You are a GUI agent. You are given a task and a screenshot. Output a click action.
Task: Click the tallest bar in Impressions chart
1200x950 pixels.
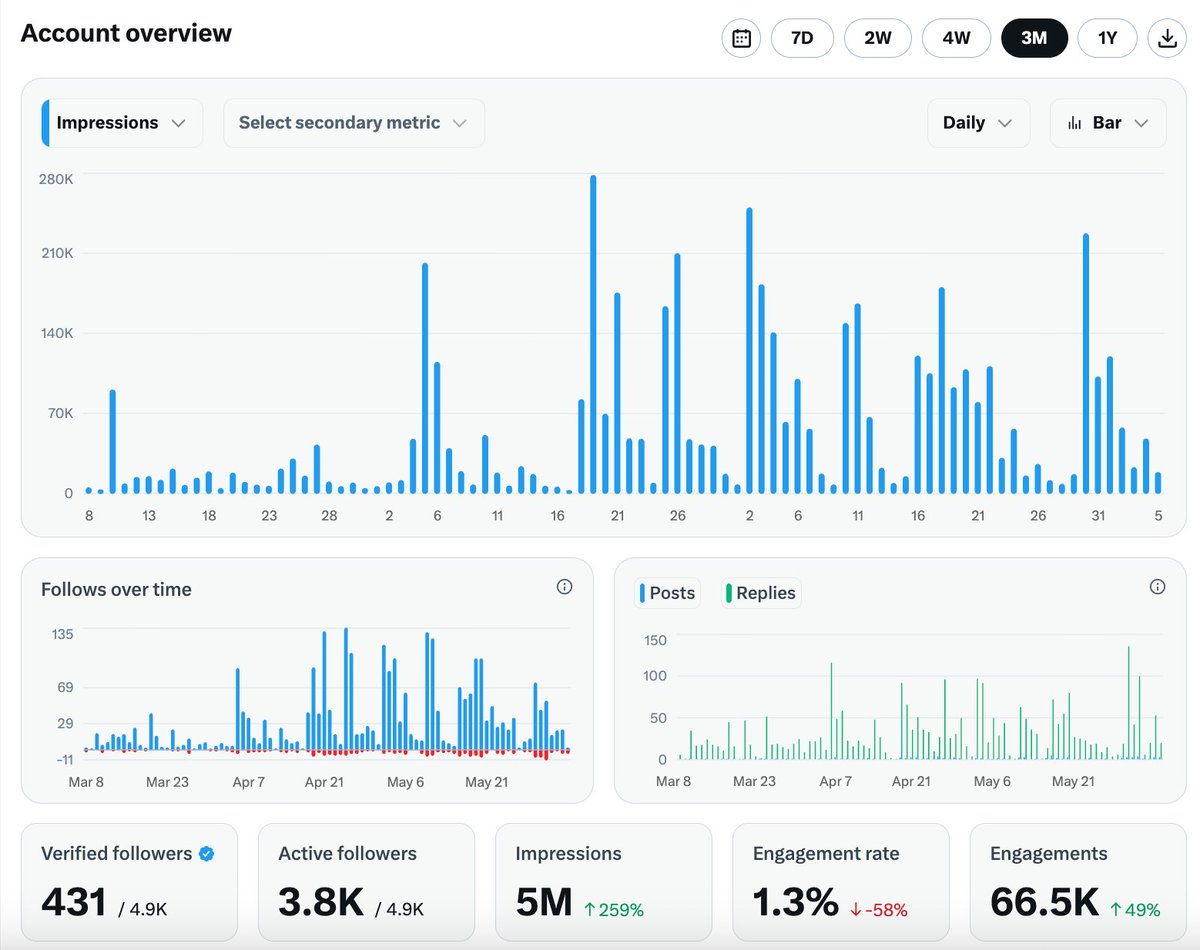point(593,334)
